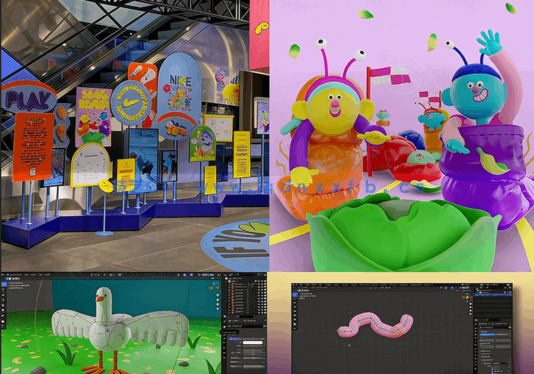This screenshot has height=374, width=534.
Task: Click the navigation gizmo in worm Blender viewport
Action: point(467,298)
